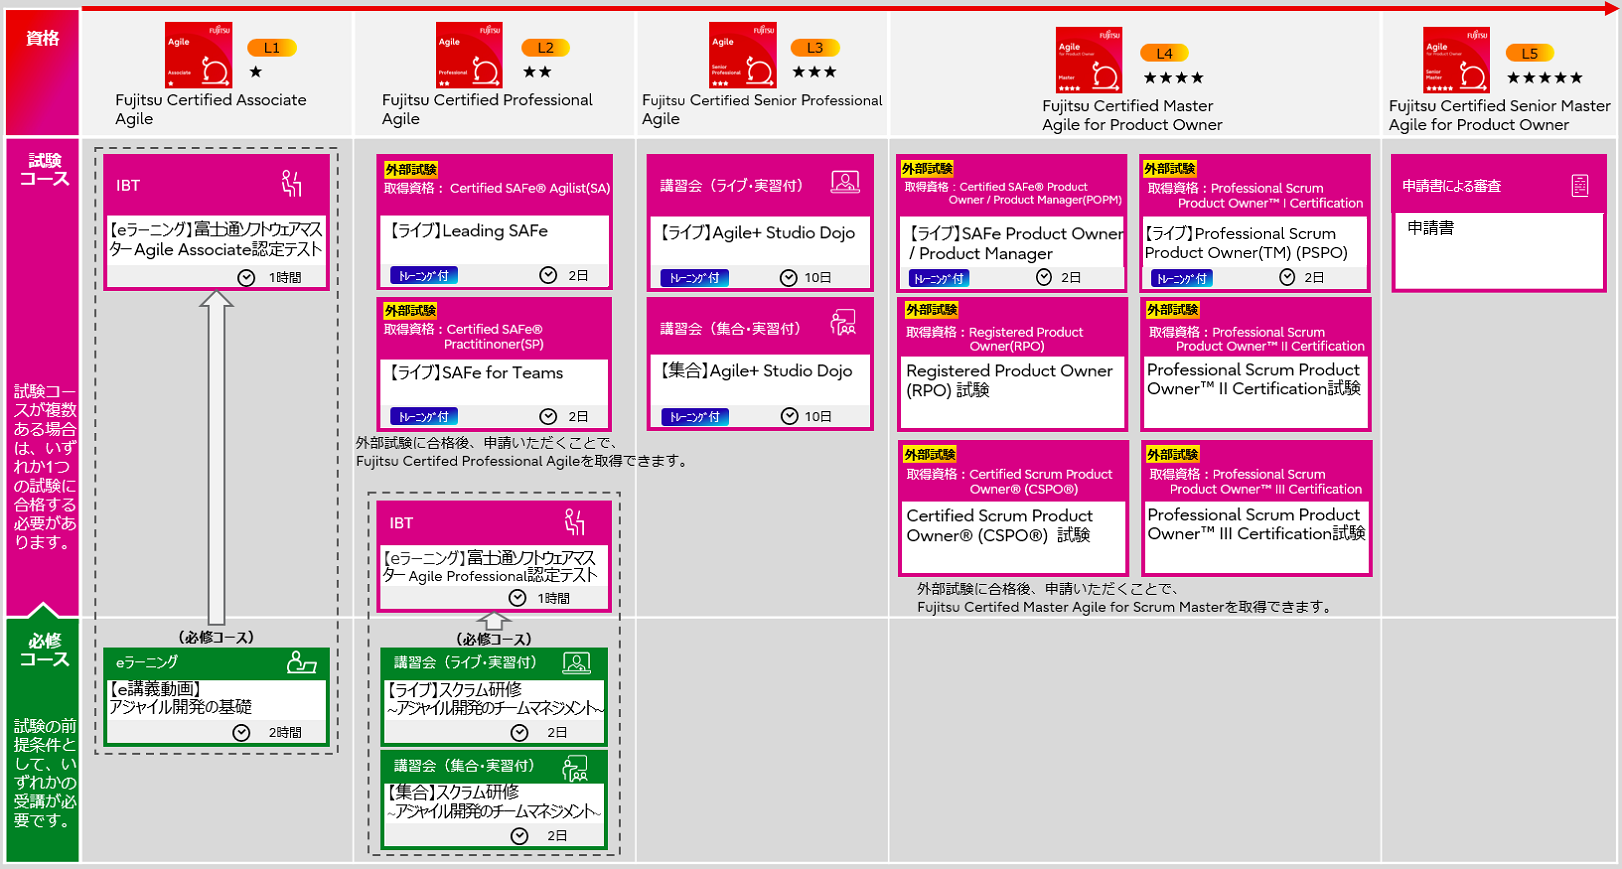The width and height of the screenshot is (1622, 869).
Task: Click the Fujitsu Certified Associate Agile badge image
Action: click(x=199, y=55)
